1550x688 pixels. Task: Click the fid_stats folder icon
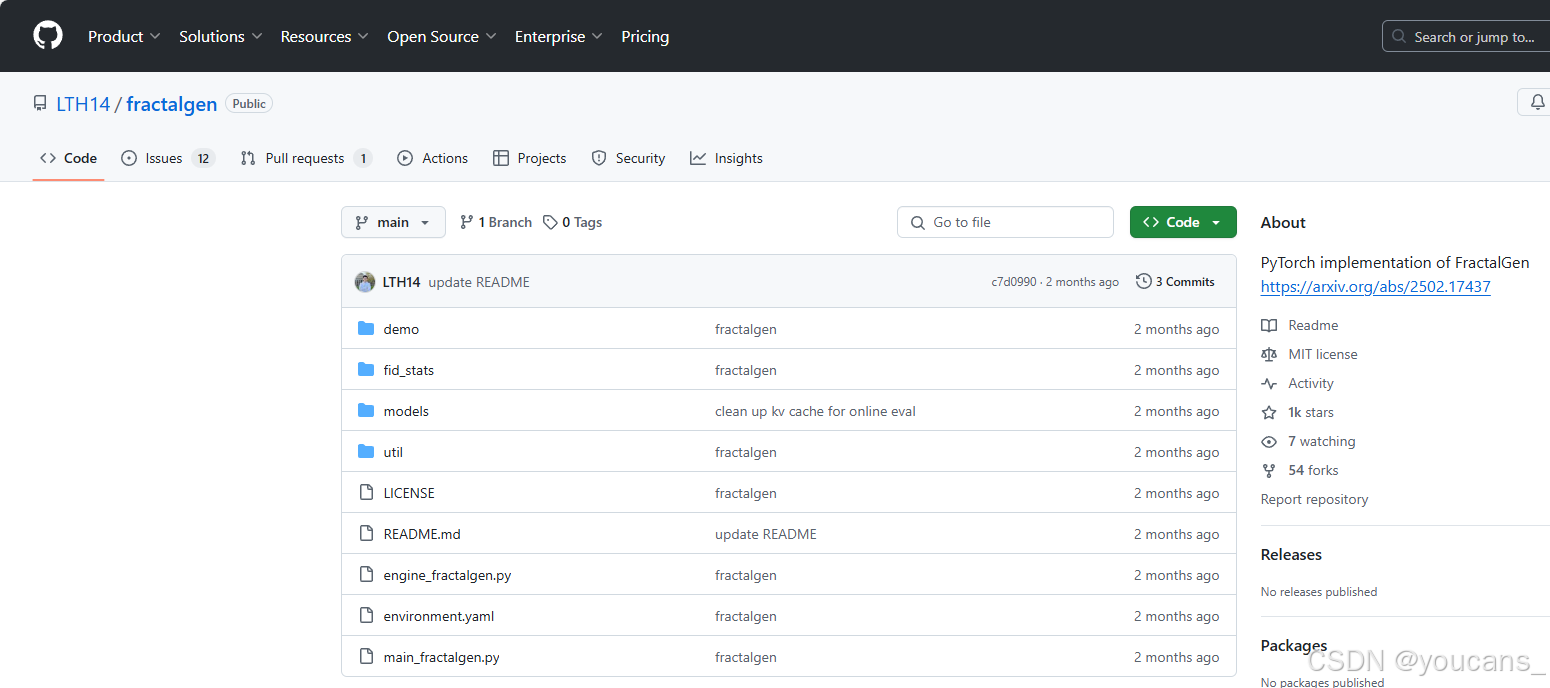click(366, 370)
